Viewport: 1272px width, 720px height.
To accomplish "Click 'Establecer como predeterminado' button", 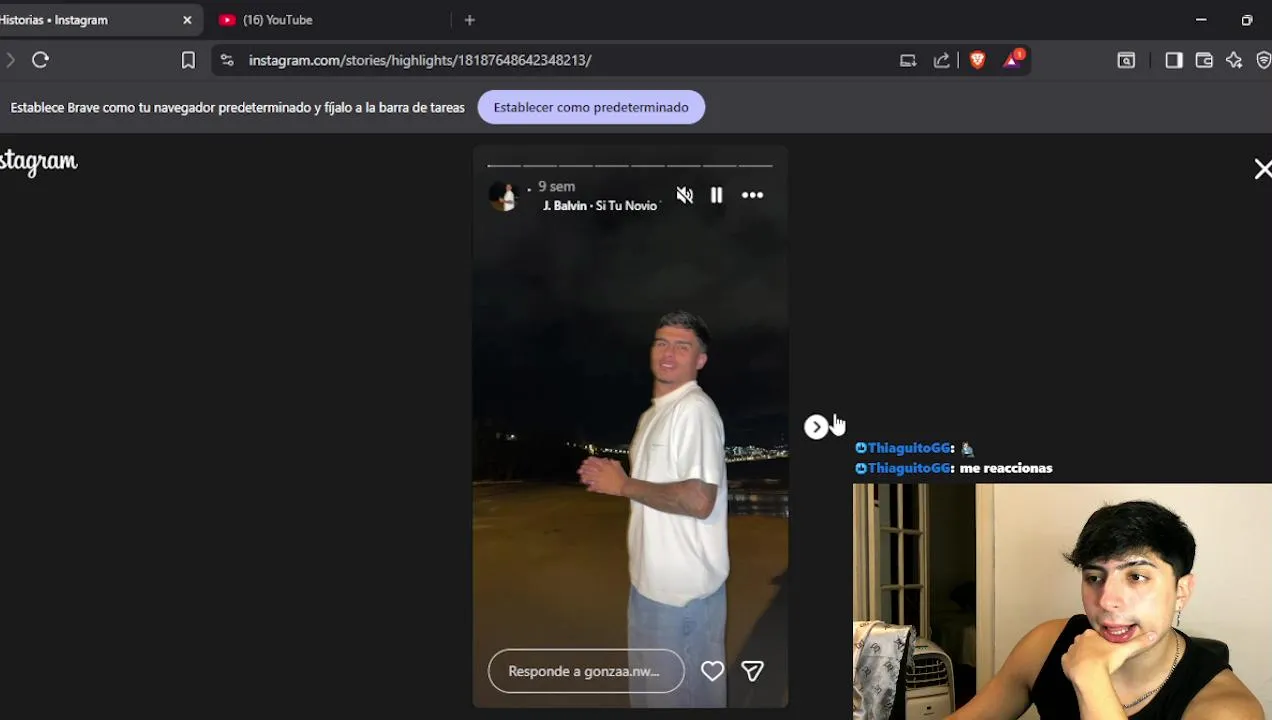I will 591,107.
